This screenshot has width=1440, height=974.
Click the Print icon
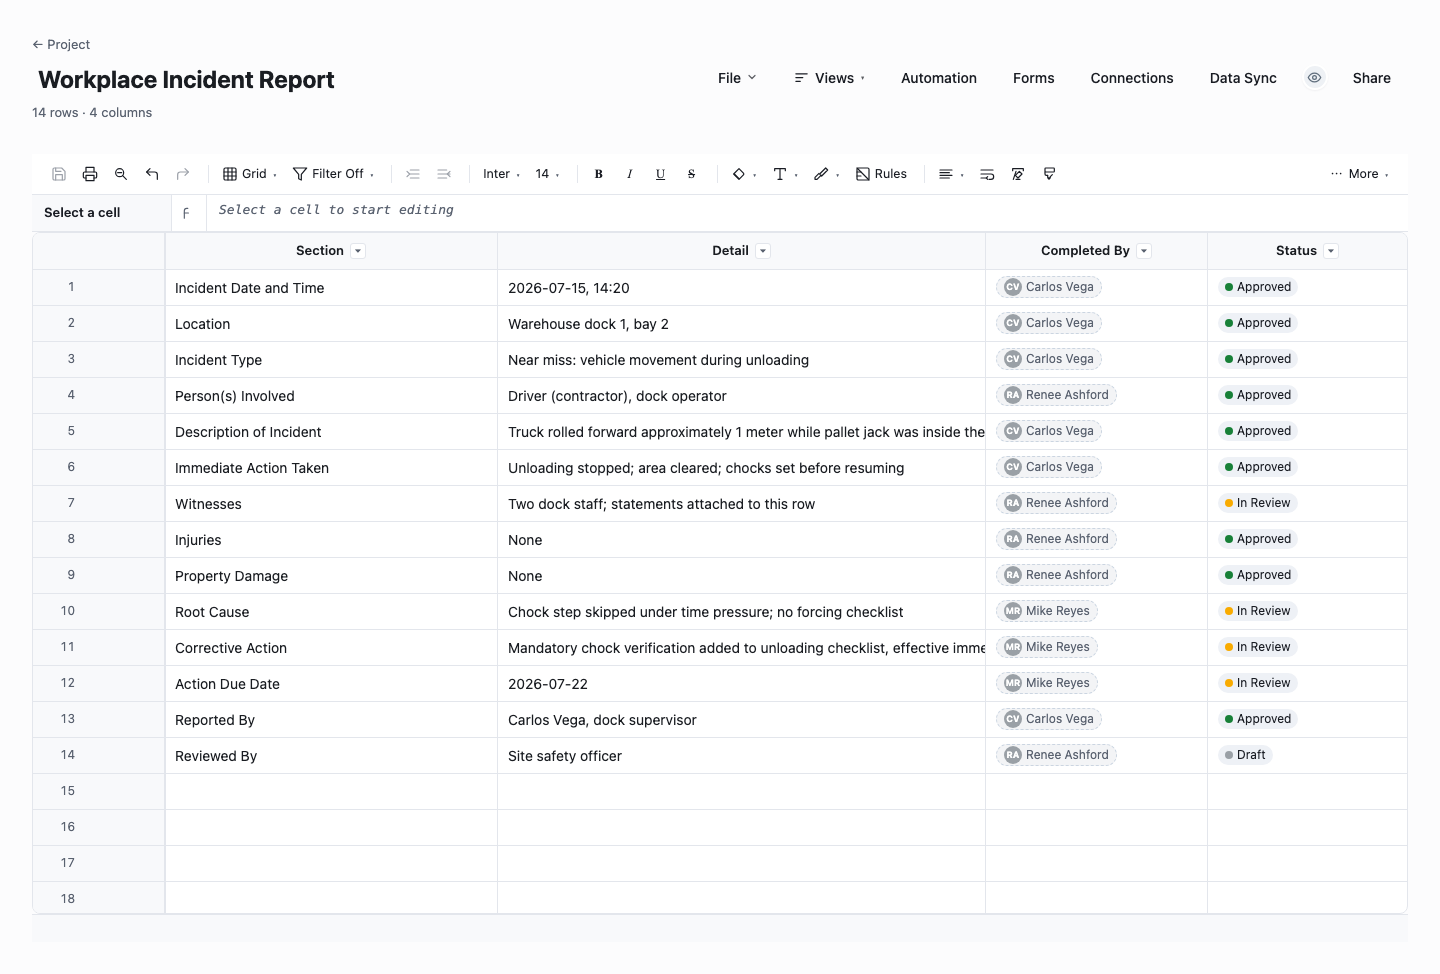[90, 174]
